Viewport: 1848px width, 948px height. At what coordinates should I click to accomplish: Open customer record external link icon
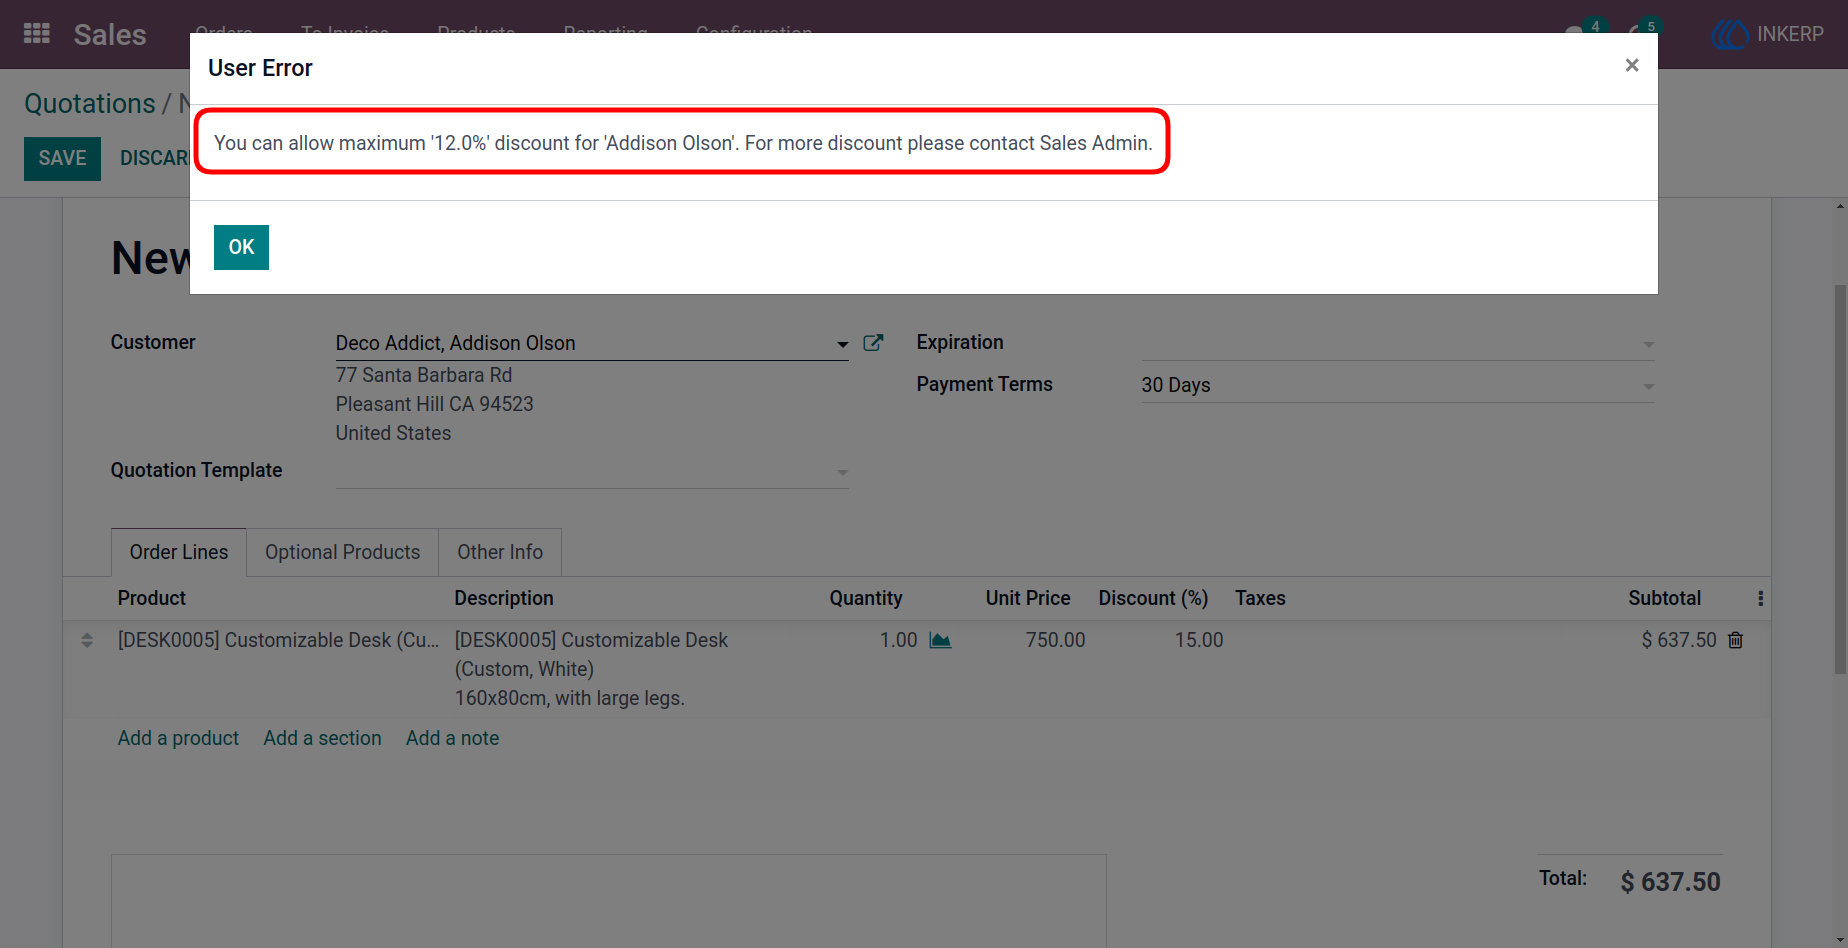coord(873,343)
